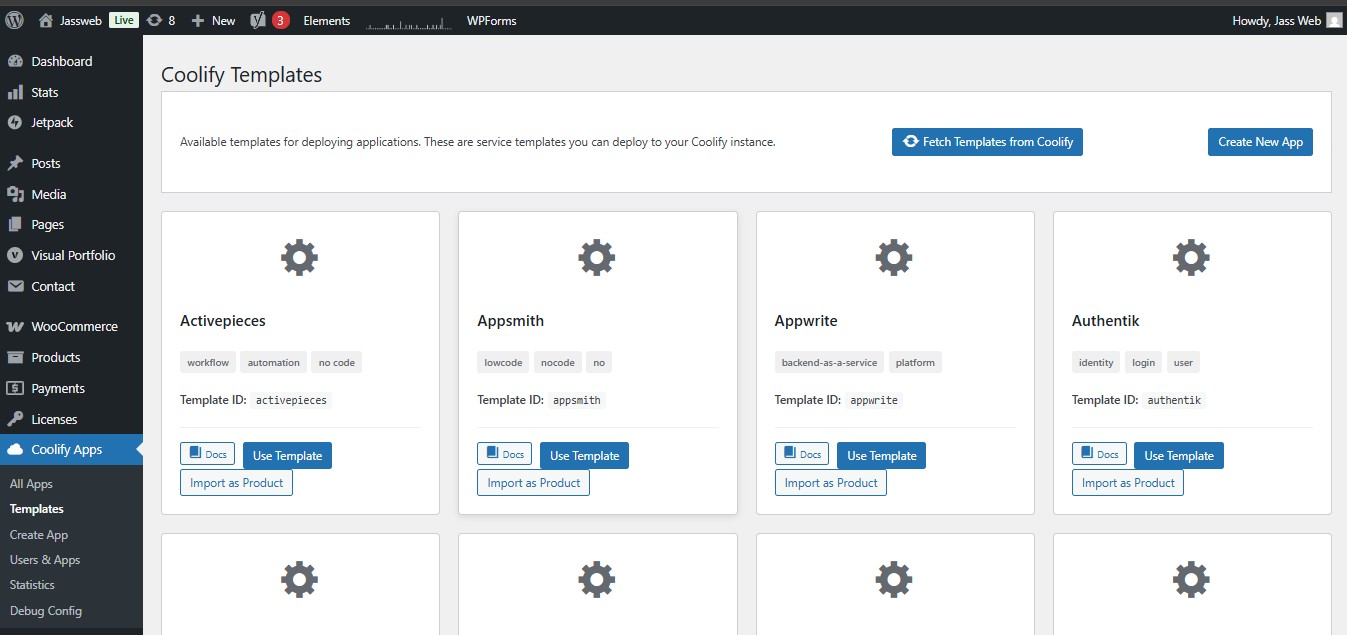Click the Coolify Apps cloud icon
This screenshot has height=635, width=1347.
pos(15,449)
